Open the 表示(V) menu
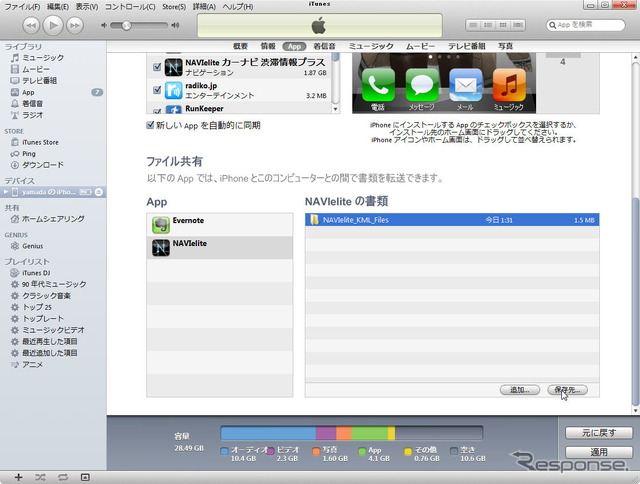Image resolution: width=640 pixels, height=484 pixels. [x=87, y=7]
